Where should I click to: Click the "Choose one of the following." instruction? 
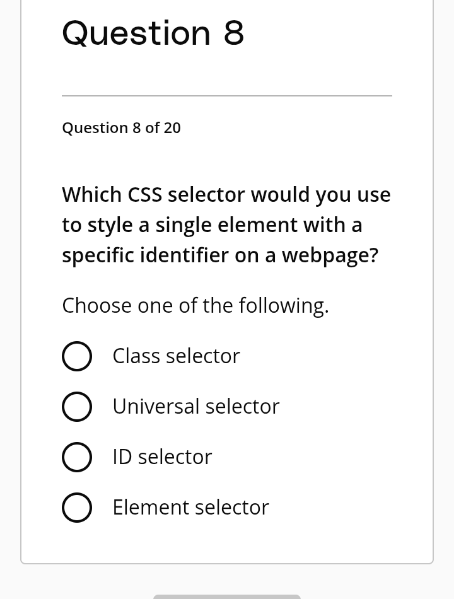point(195,306)
